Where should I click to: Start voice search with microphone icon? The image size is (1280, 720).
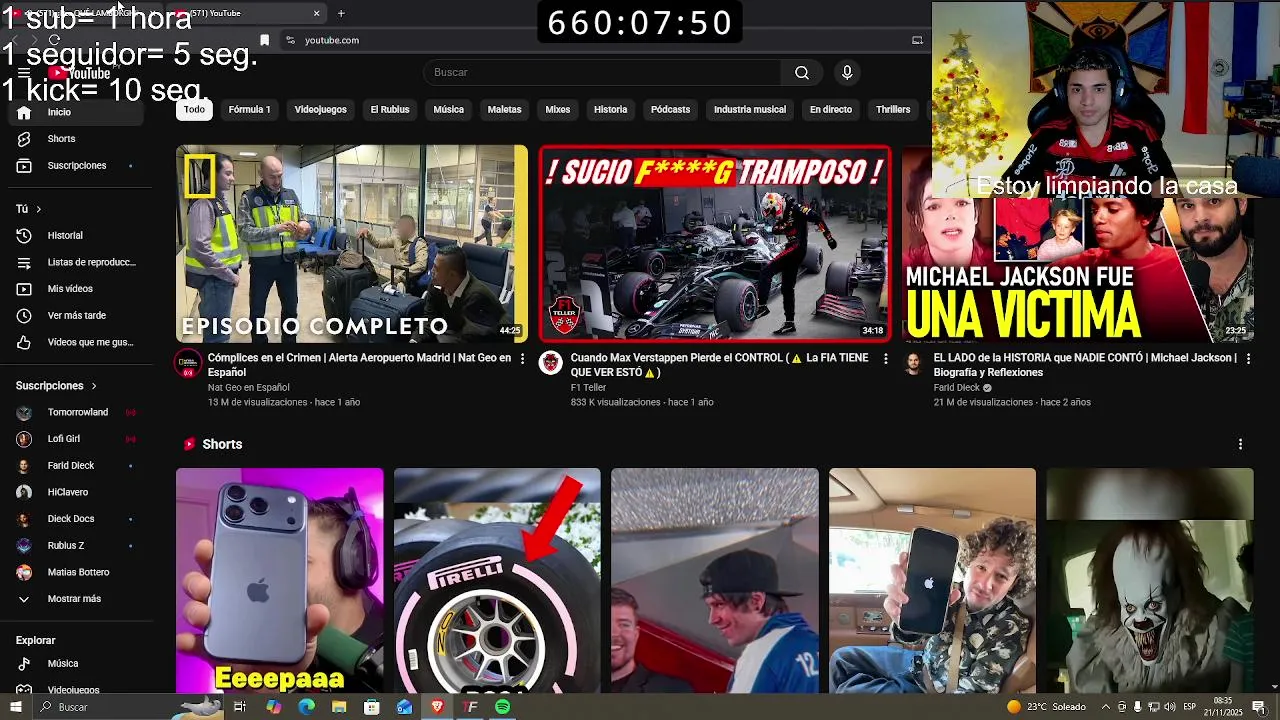pos(847,72)
